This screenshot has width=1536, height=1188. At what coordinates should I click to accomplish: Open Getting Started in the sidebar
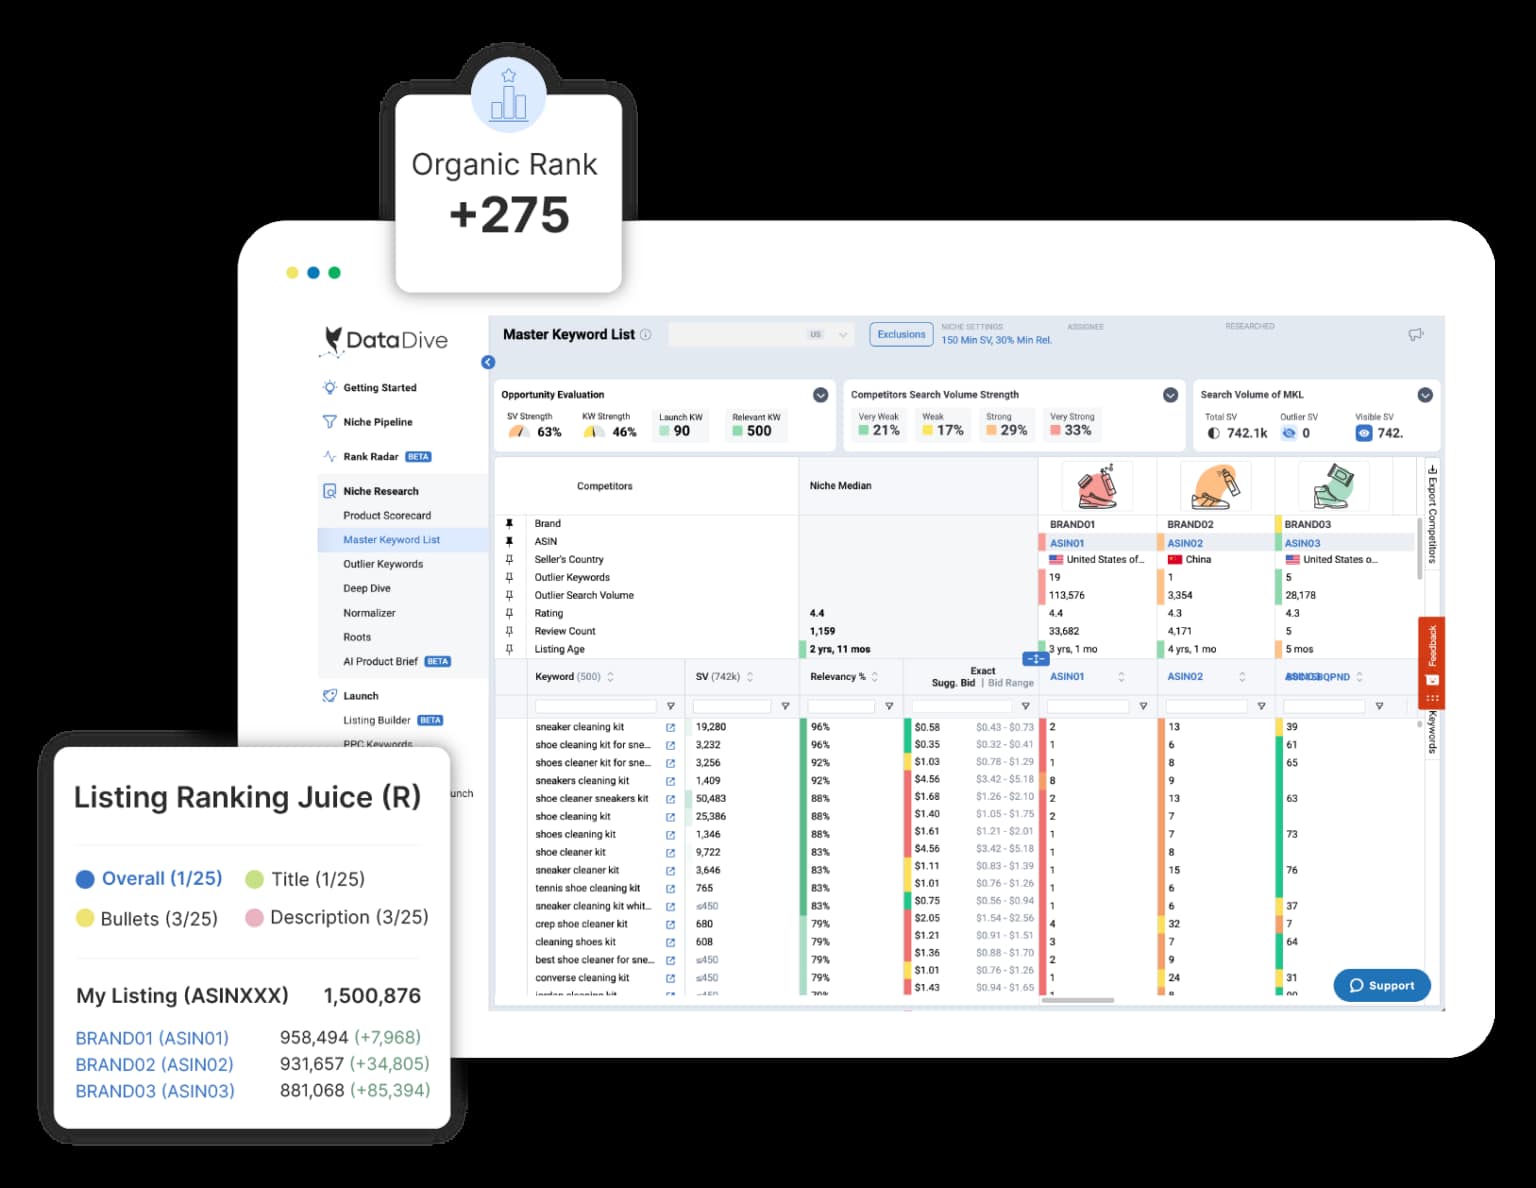(380, 388)
